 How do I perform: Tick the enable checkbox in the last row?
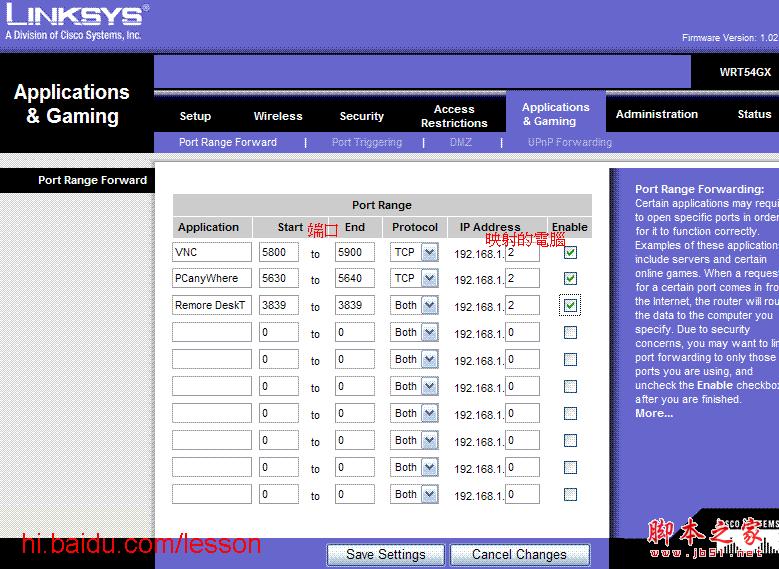[x=570, y=494]
